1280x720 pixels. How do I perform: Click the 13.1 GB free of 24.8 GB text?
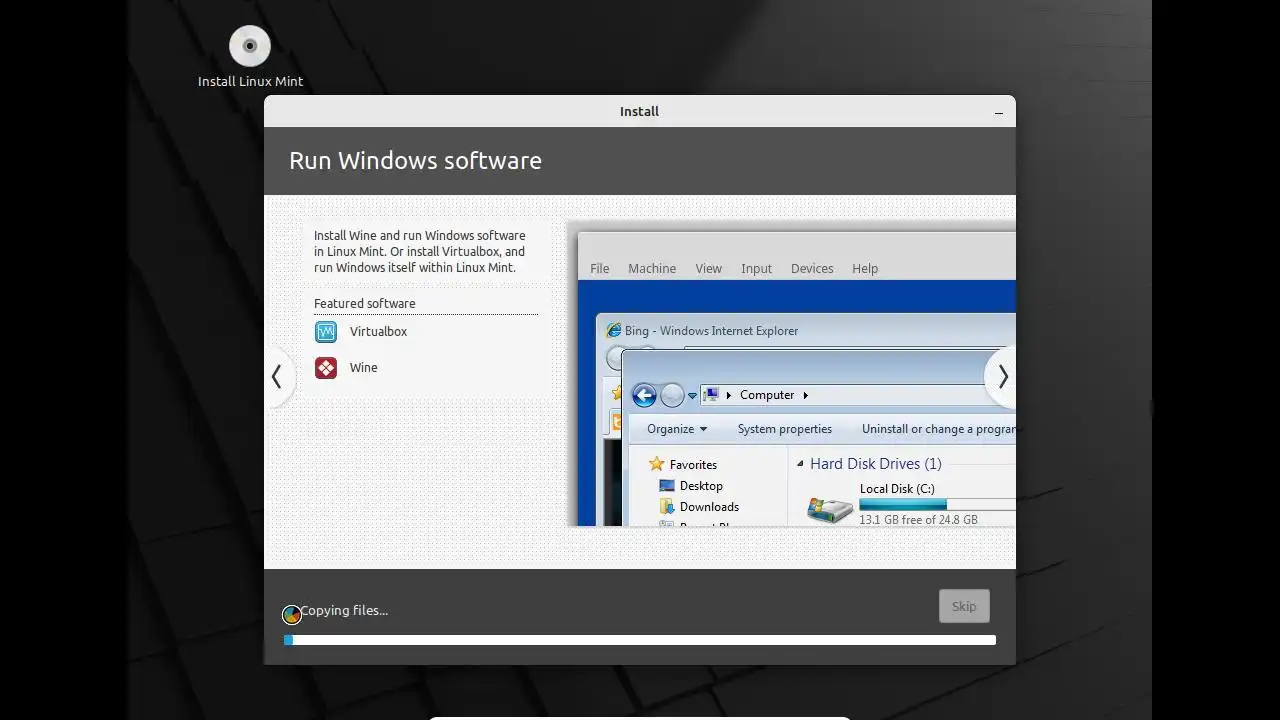918,520
